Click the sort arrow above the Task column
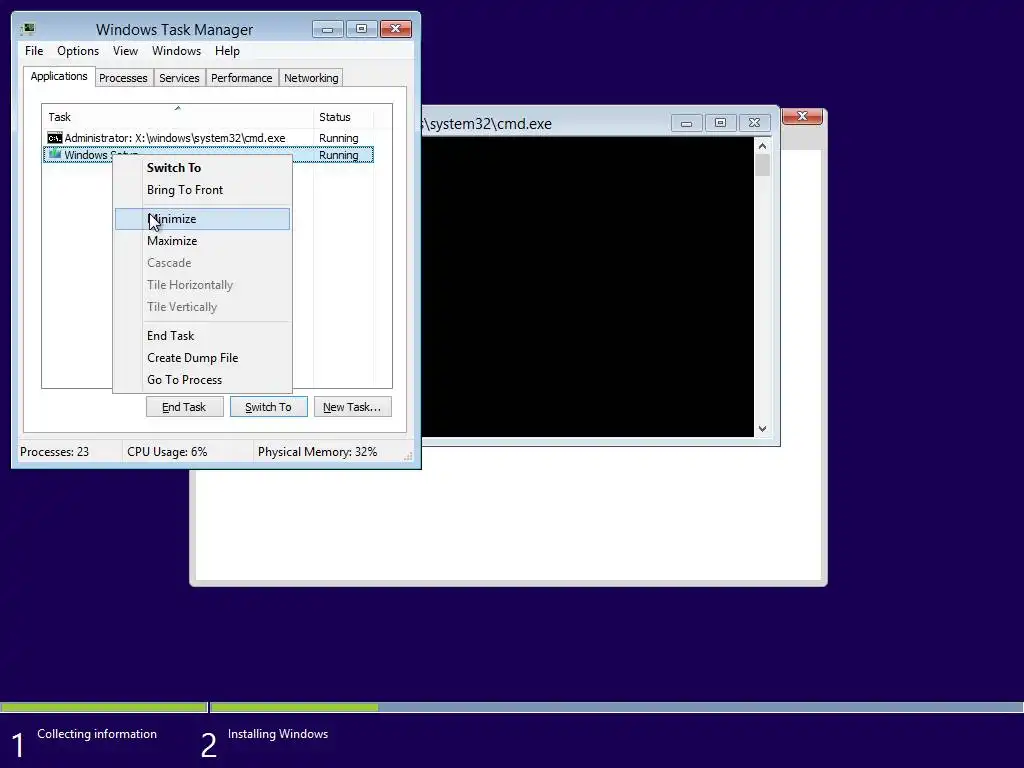The image size is (1024, 768). 178,108
